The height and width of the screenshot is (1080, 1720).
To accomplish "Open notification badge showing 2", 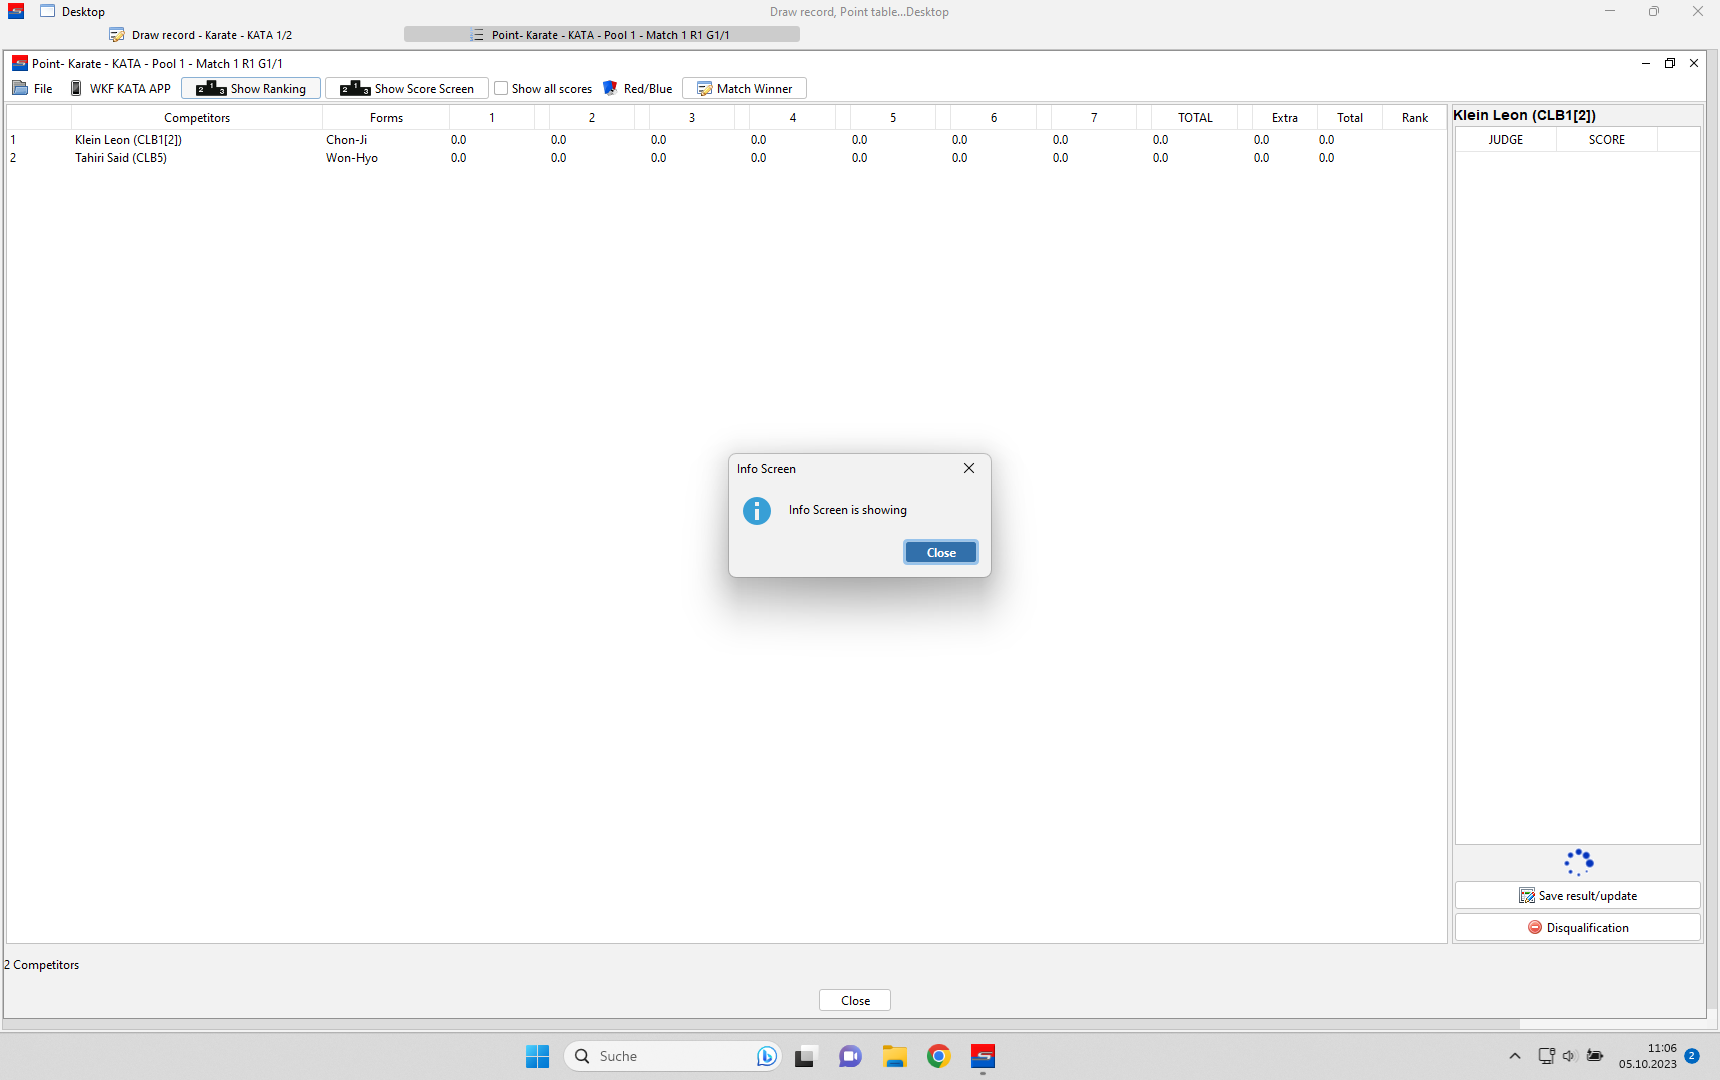I will (x=1692, y=1056).
